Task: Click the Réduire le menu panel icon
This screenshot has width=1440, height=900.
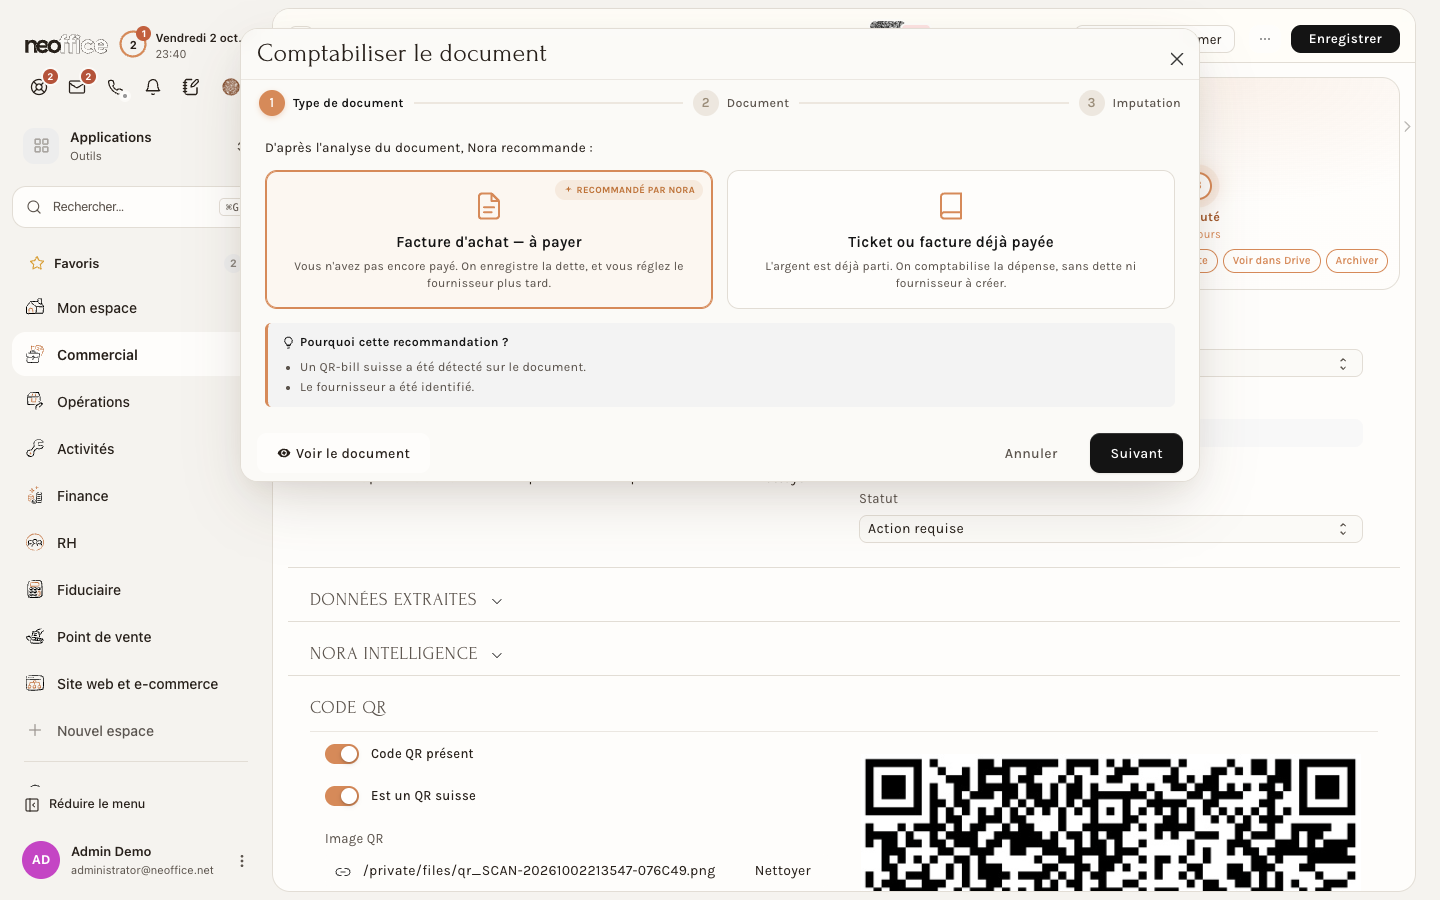Action: pyautogui.click(x=32, y=804)
